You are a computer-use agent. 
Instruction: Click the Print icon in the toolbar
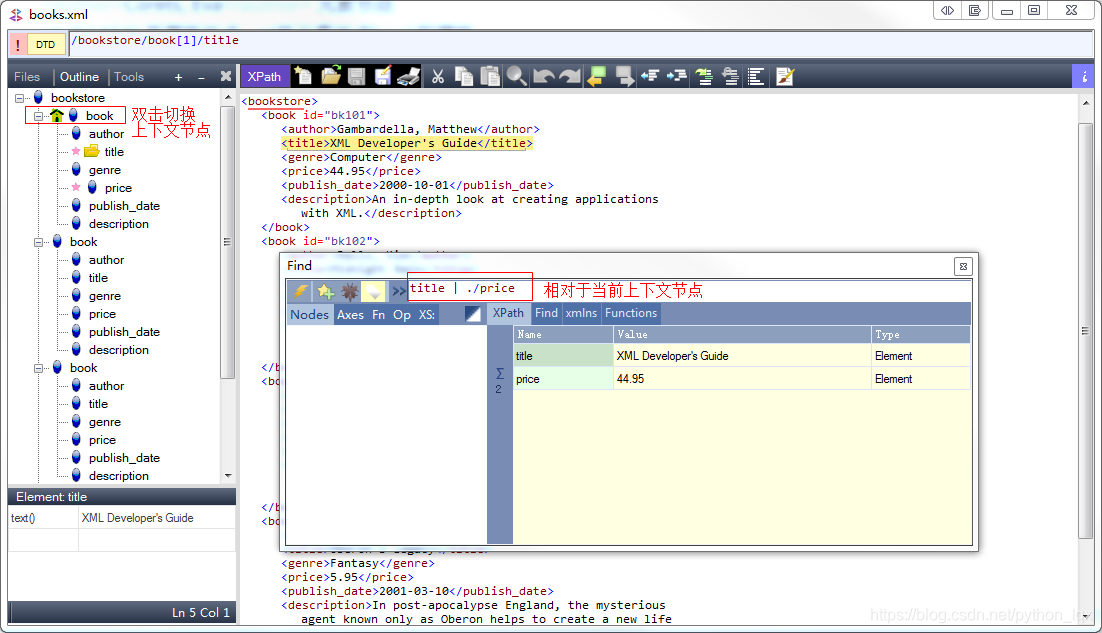(x=409, y=76)
